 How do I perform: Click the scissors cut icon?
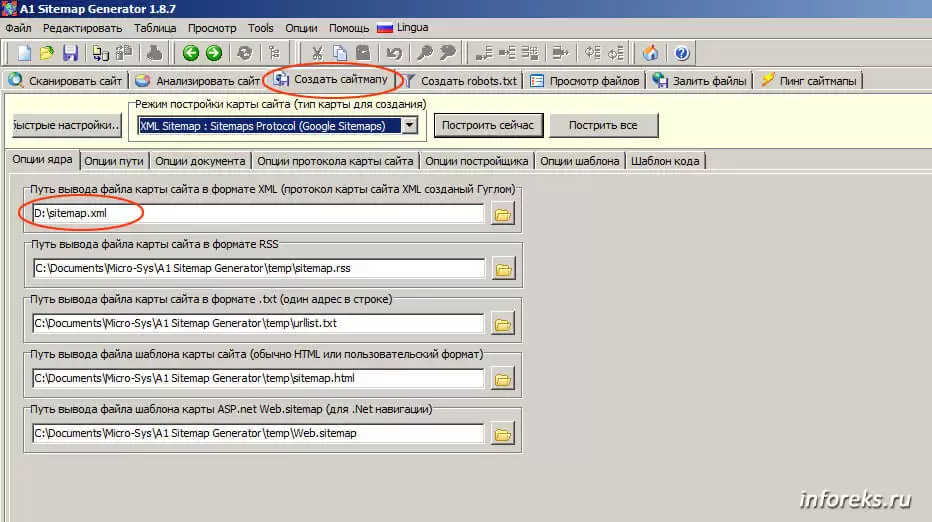(x=317, y=53)
